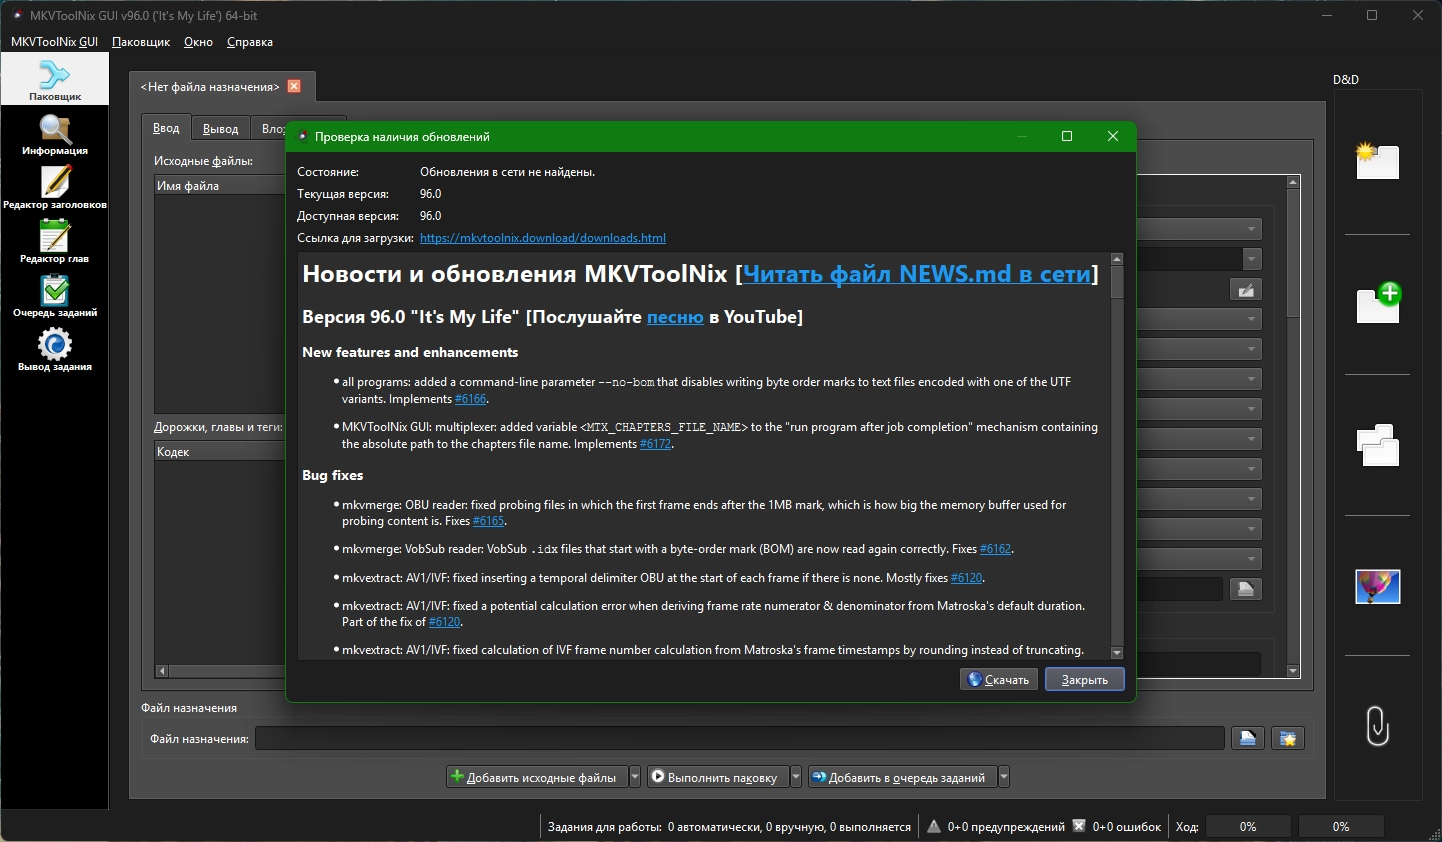
Task: Click the '0+0 предупреждений' status text
Action: pyautogui.click(x=1006, y=827)
